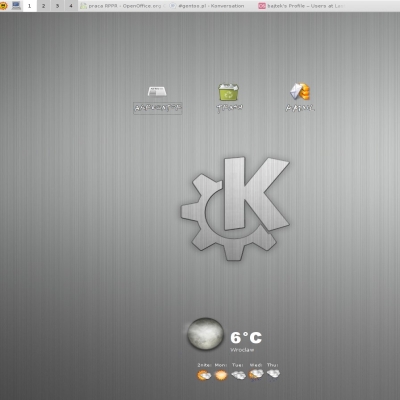Click the Wroclaw location label

coord(242,350)
